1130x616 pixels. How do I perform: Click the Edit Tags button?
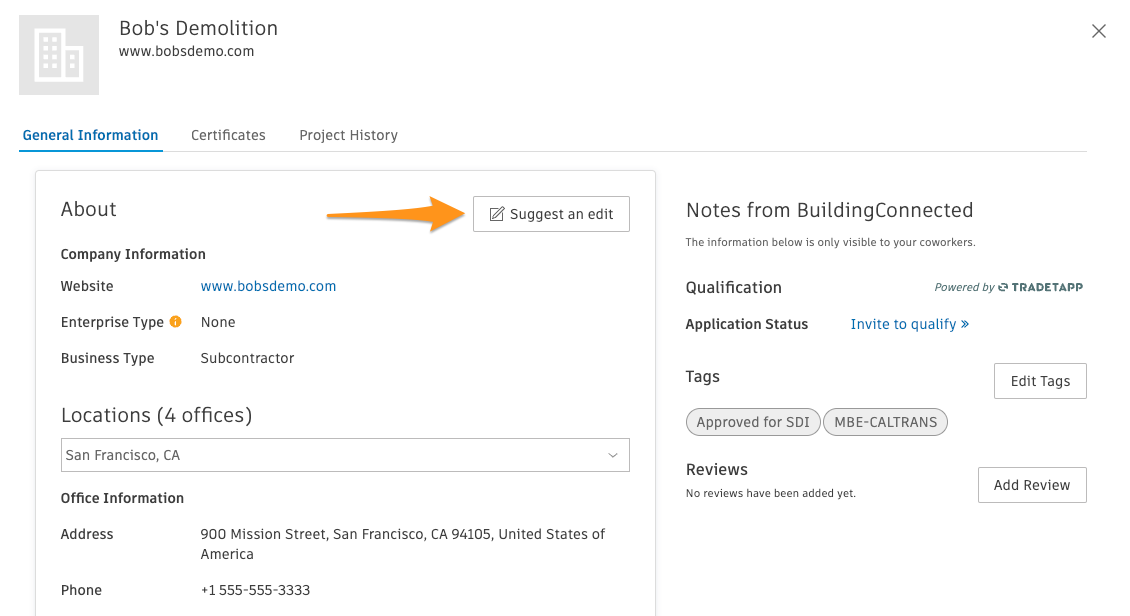[x=1040, y=381]
